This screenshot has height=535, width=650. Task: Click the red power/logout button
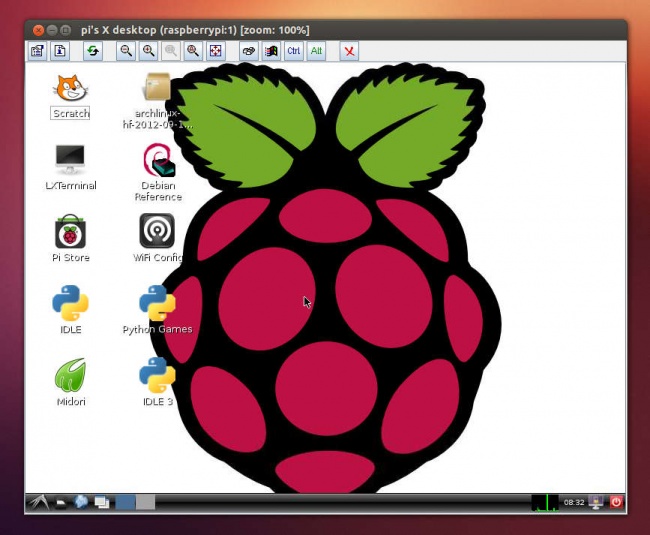point(616,502)
